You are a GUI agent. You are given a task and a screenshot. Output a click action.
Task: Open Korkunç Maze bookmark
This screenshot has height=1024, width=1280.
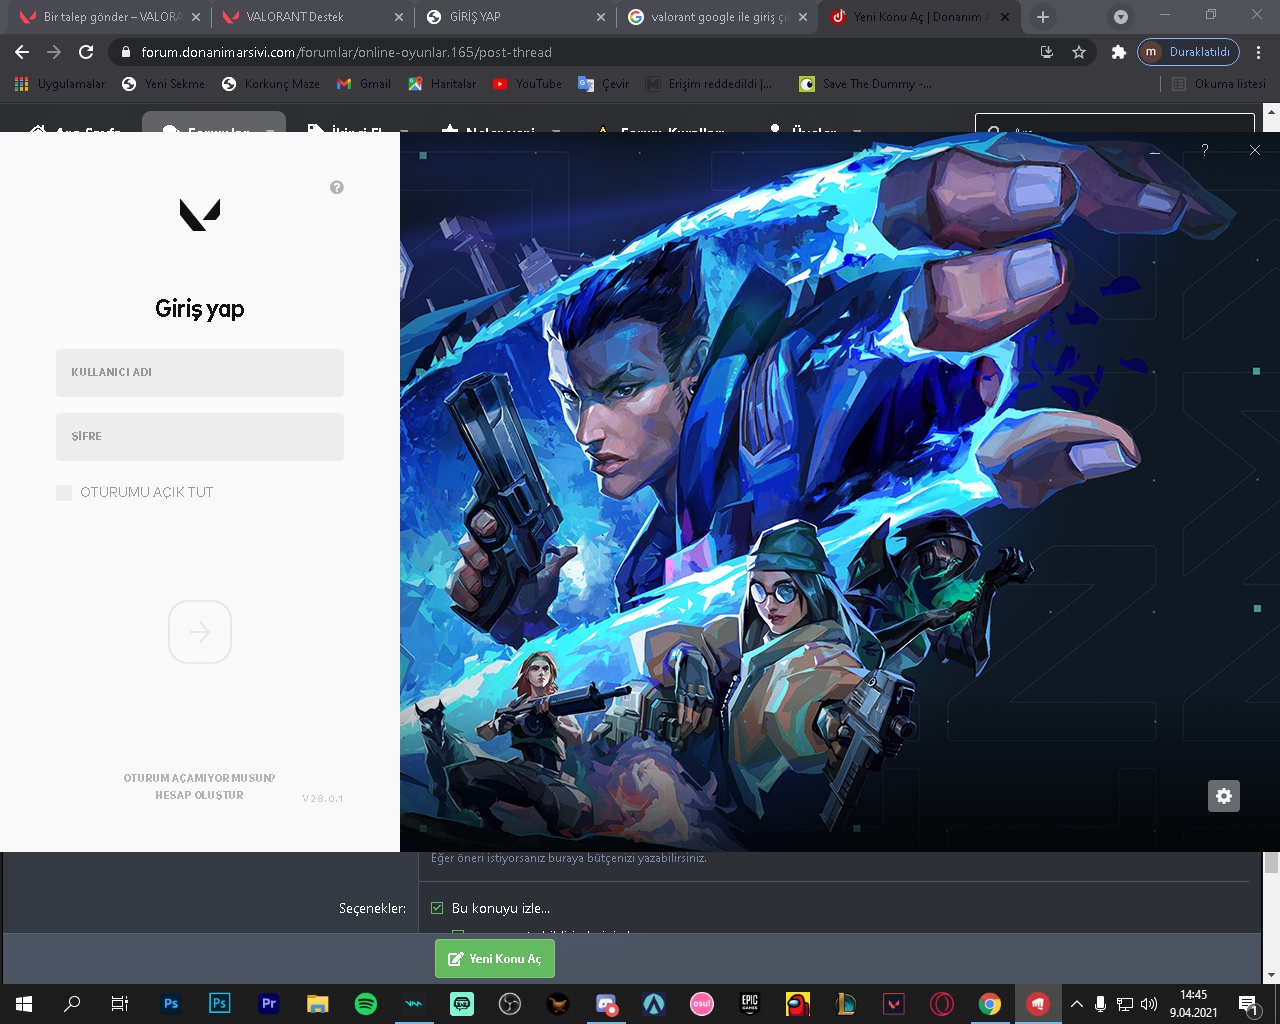(x=271, y=84)
